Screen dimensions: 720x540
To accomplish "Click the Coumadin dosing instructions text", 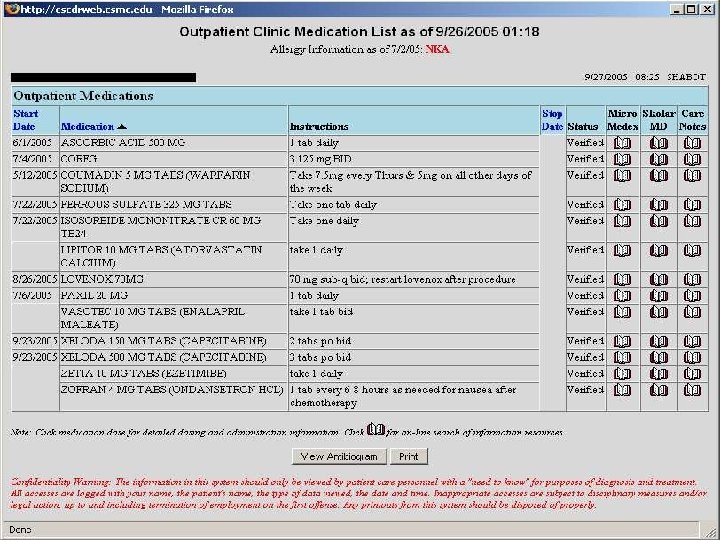I will point(411,182).
